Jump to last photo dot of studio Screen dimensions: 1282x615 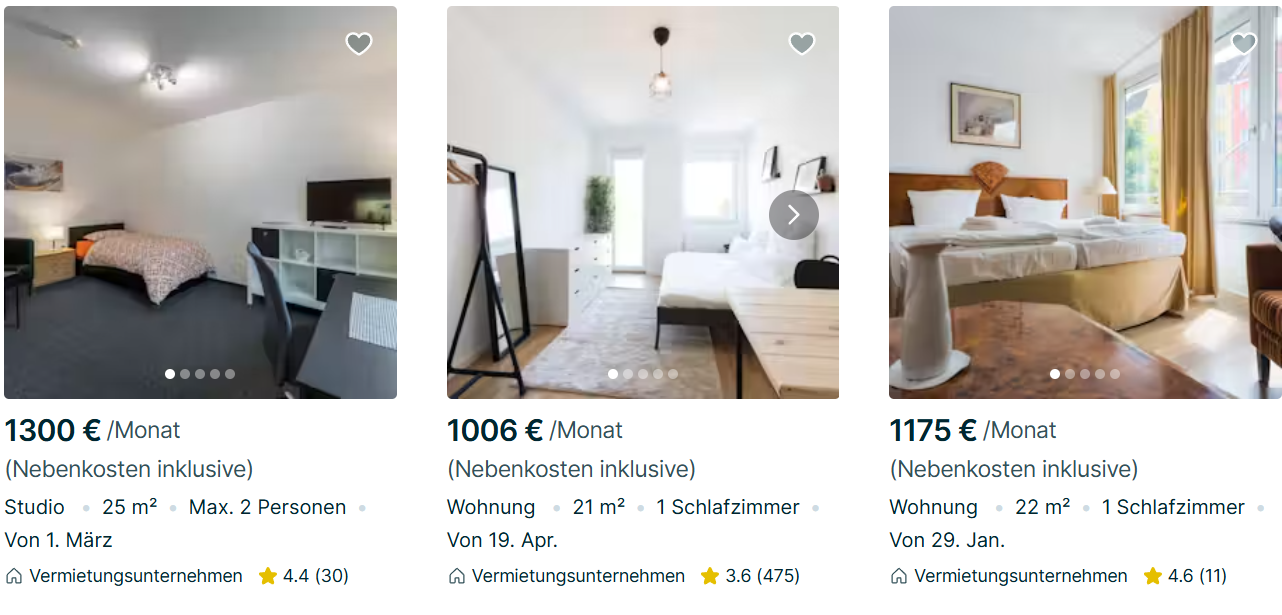tap(230, 374)
